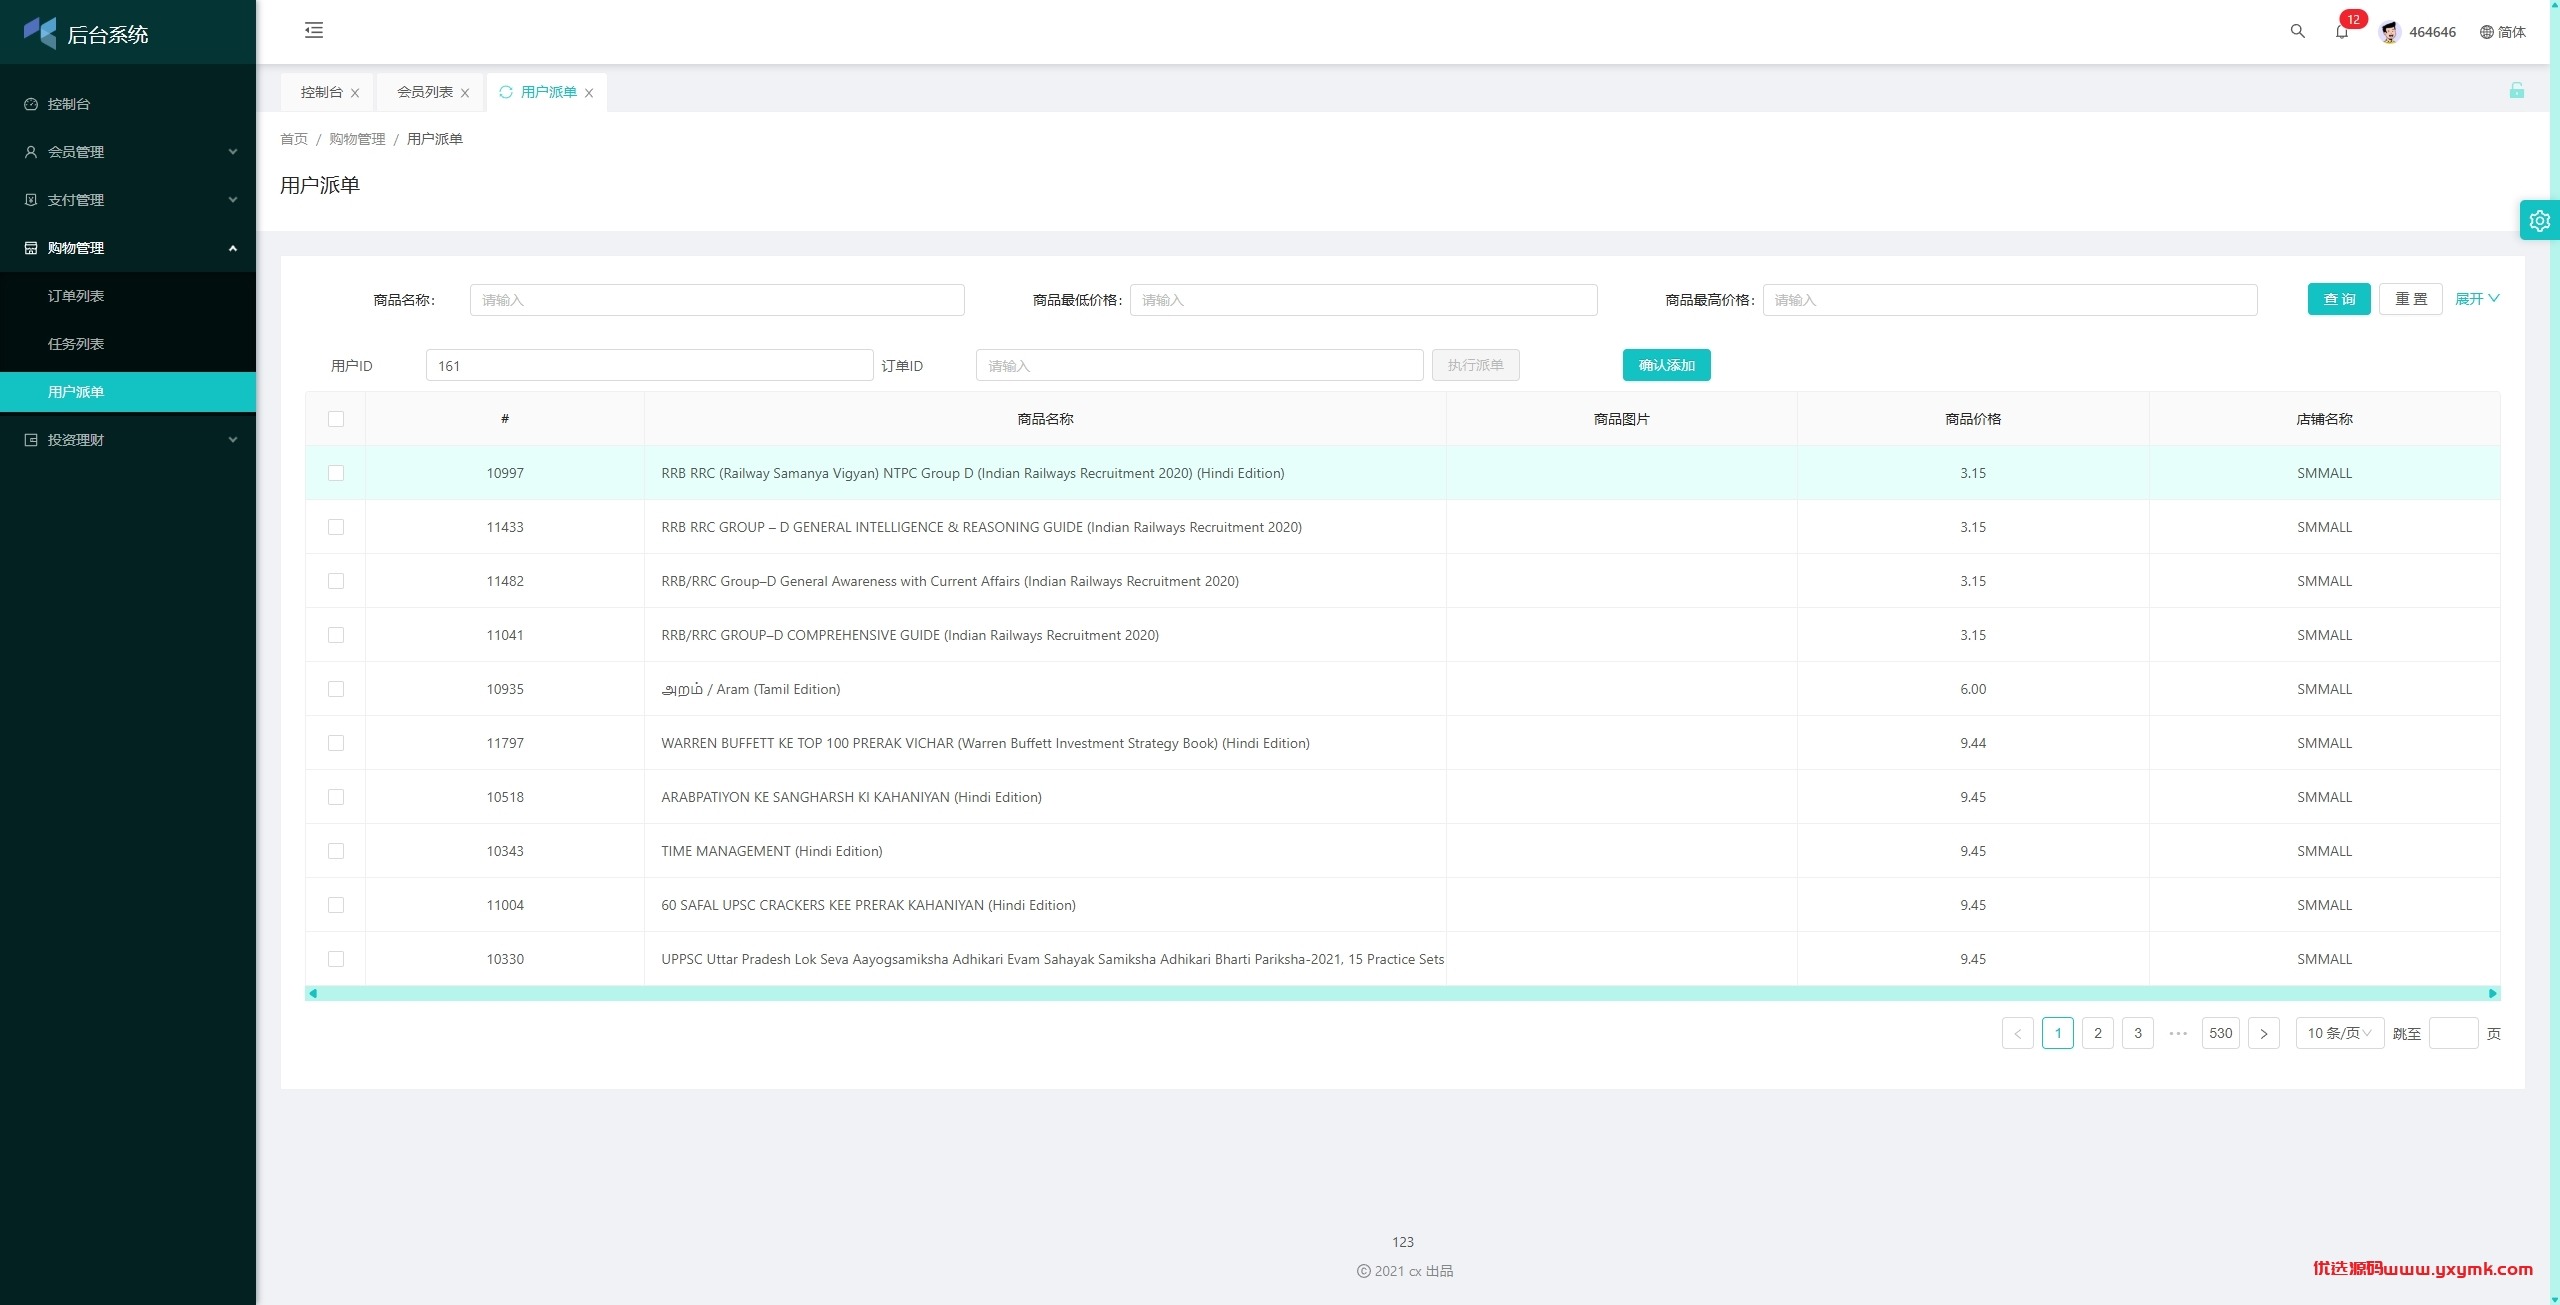Go to next page arrow in pagination

click(2263, 1033)
